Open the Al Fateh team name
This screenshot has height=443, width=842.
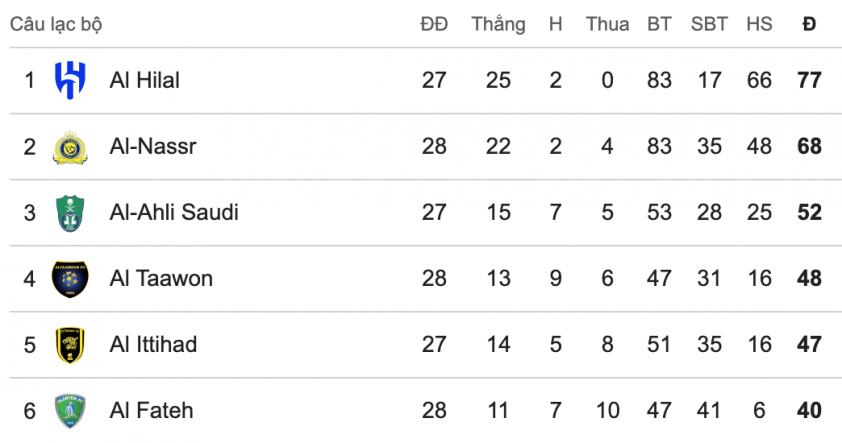pyautogui.click(x=151, y=411)
